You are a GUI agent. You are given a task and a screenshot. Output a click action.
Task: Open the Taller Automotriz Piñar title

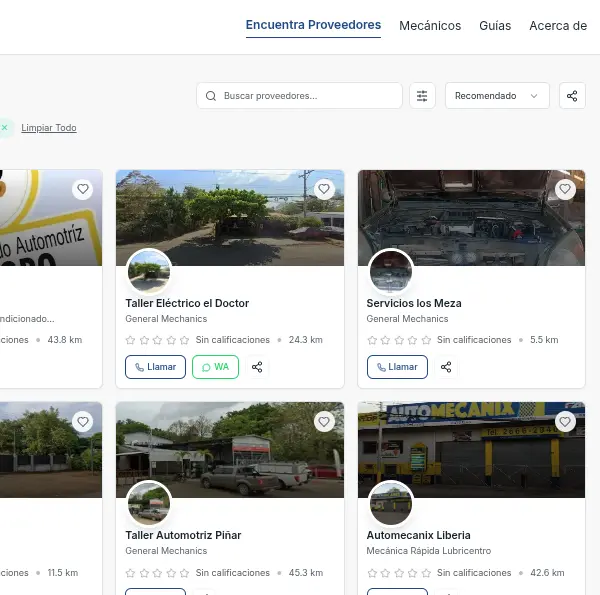point(183,535)
